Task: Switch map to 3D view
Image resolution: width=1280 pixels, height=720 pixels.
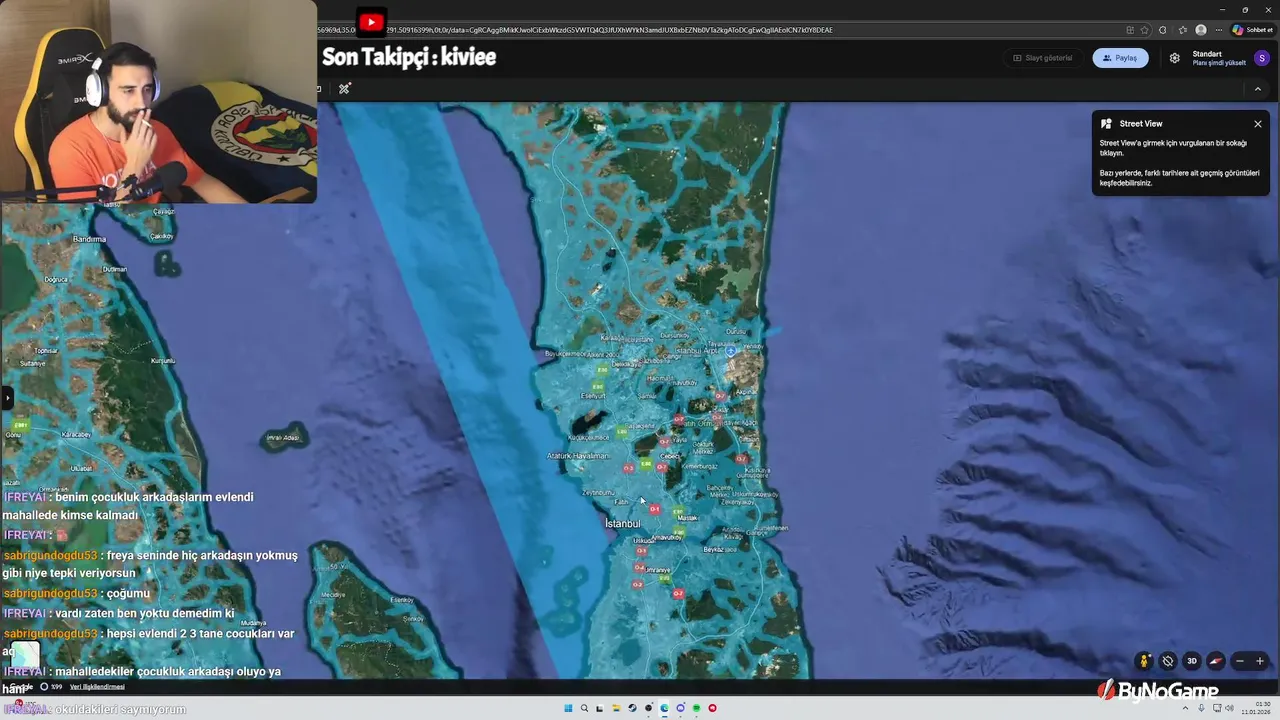Action: pos(1192,661)
